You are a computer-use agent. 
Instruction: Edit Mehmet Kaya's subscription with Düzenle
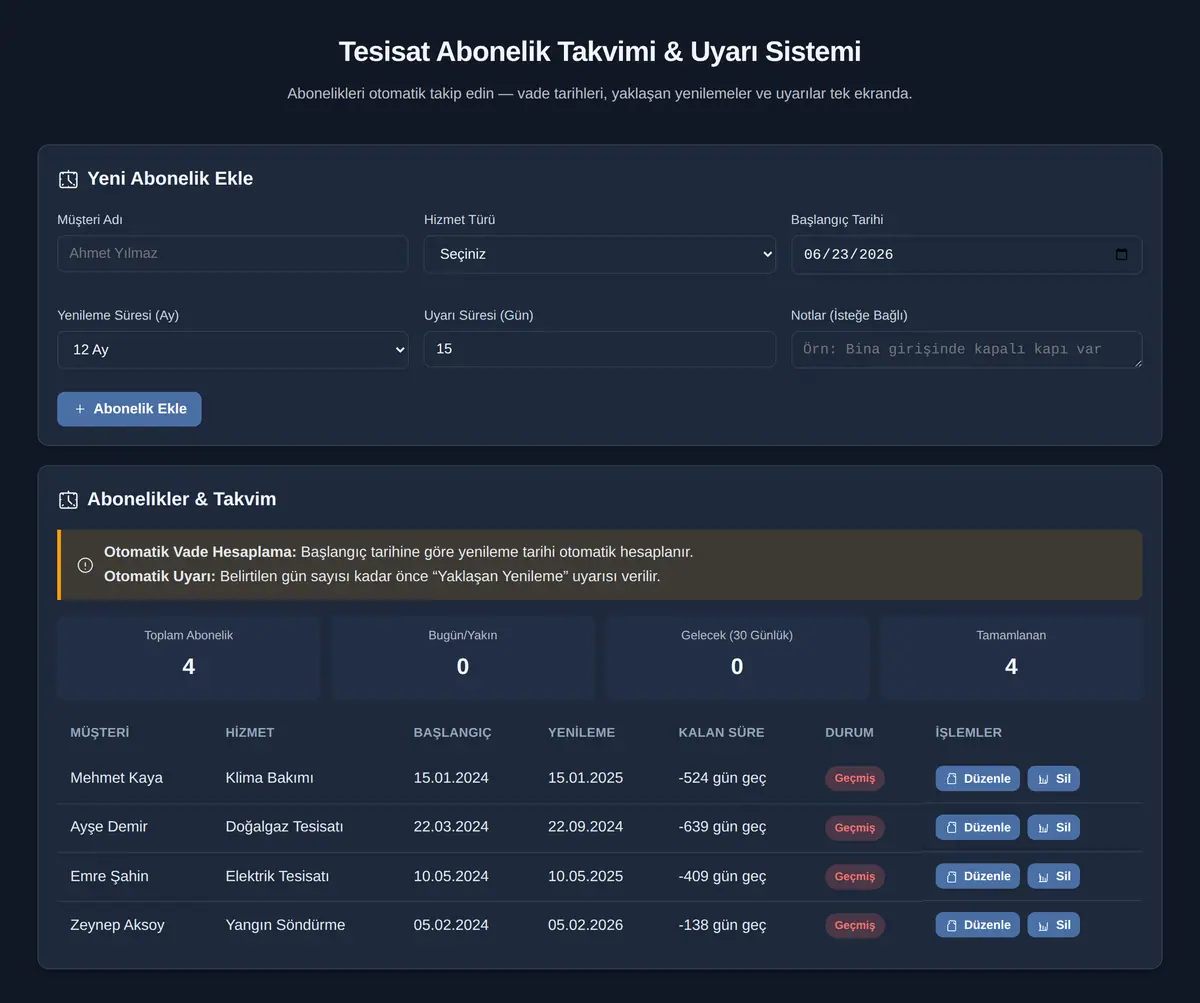(x=977, y=778)
